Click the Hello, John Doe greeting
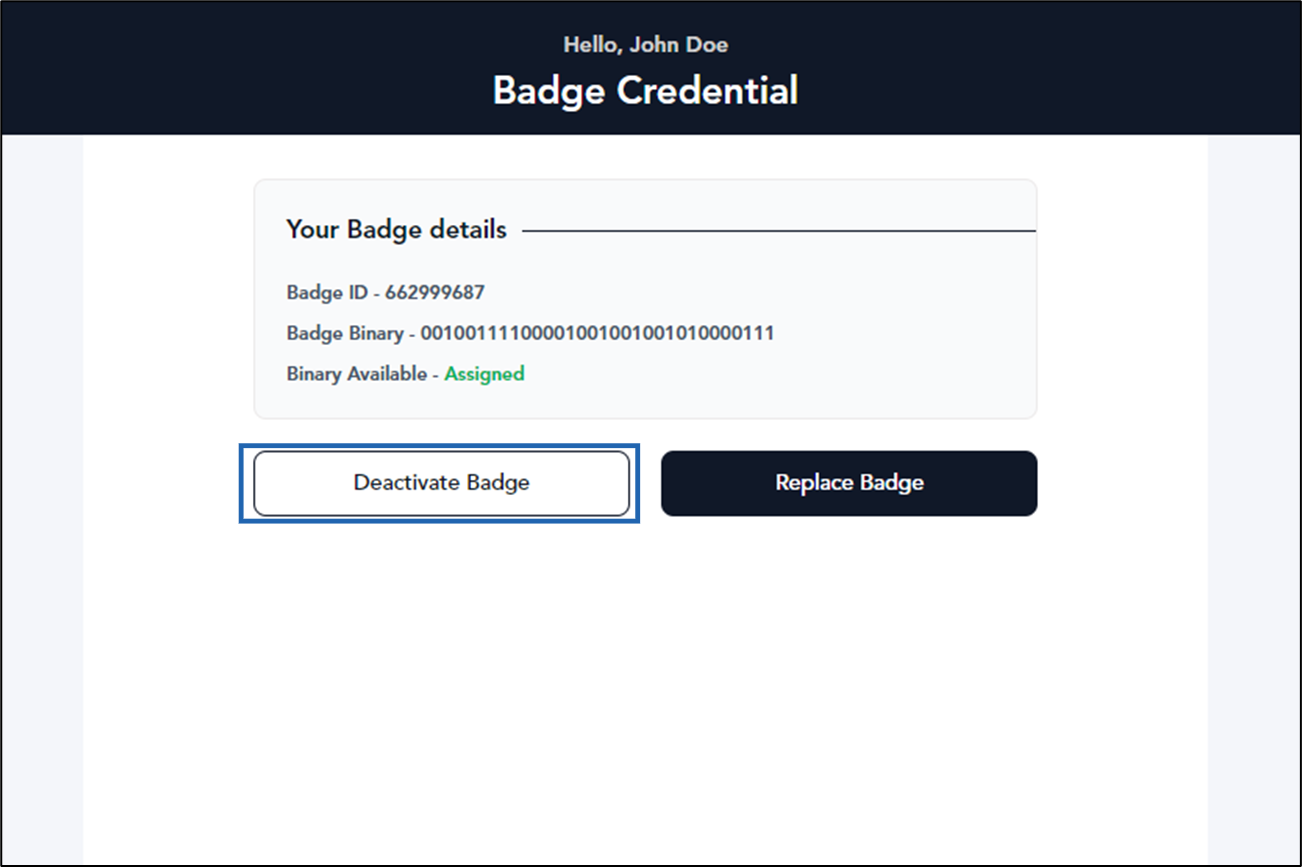This screenshot has height=867, width=1302. pyautogui.click(x=646, y=45)
